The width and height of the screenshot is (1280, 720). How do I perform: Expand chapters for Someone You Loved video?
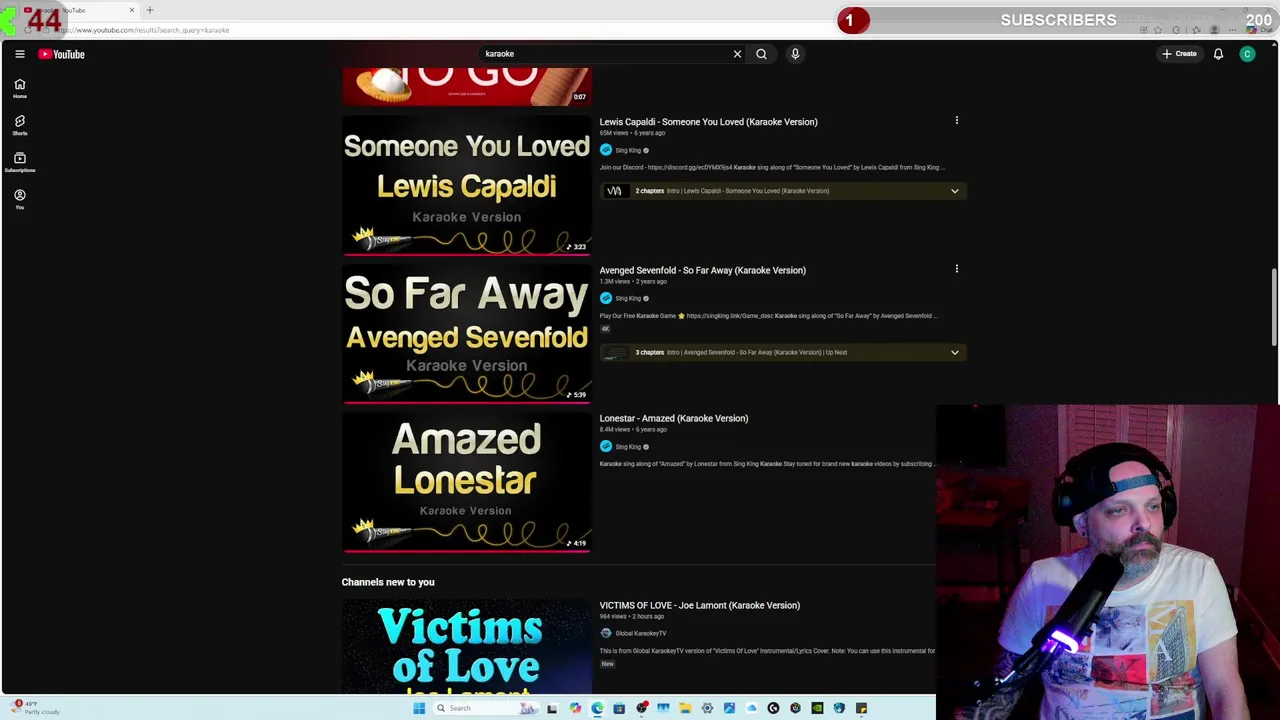coord(954,191)
